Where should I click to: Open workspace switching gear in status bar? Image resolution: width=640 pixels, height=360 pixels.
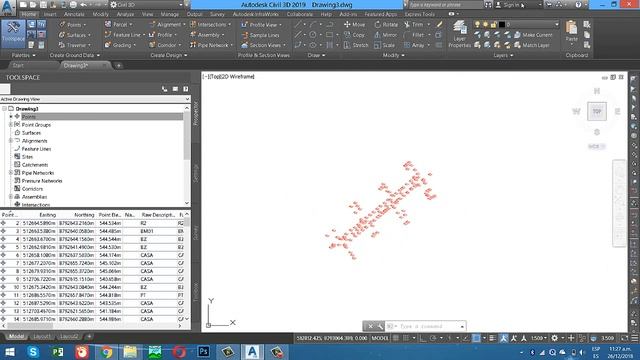pos(554,338)
